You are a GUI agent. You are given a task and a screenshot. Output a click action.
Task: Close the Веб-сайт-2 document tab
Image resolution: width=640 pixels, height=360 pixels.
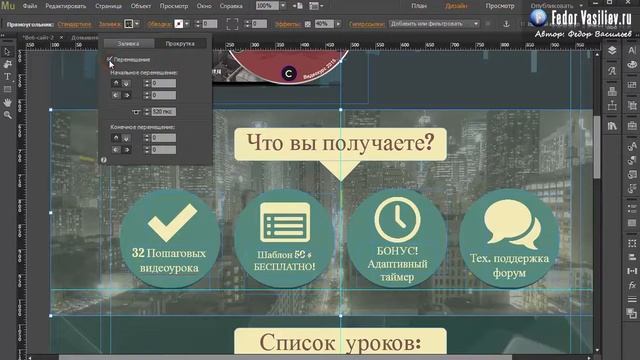tap(62, 38)
